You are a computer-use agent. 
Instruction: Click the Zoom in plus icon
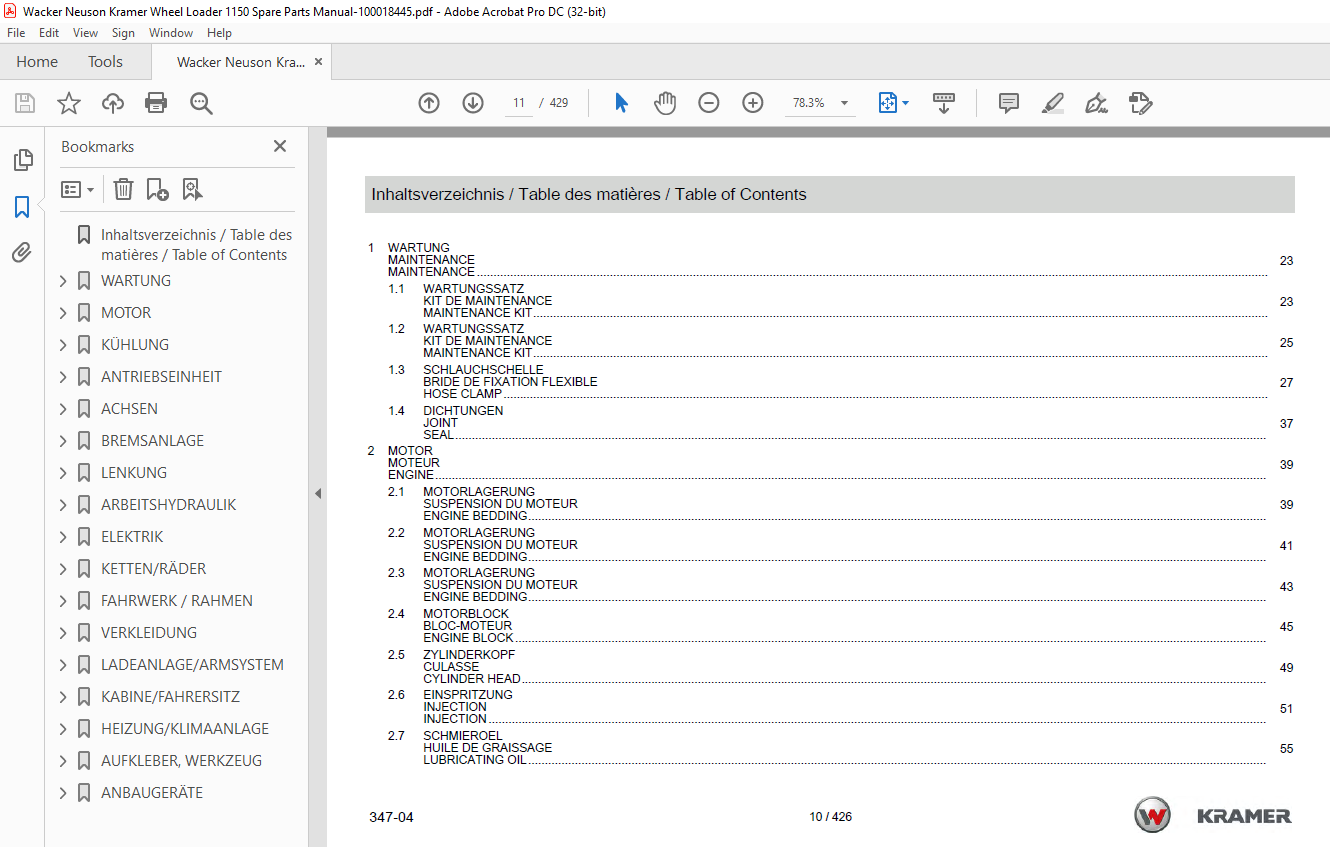(753, 103)
